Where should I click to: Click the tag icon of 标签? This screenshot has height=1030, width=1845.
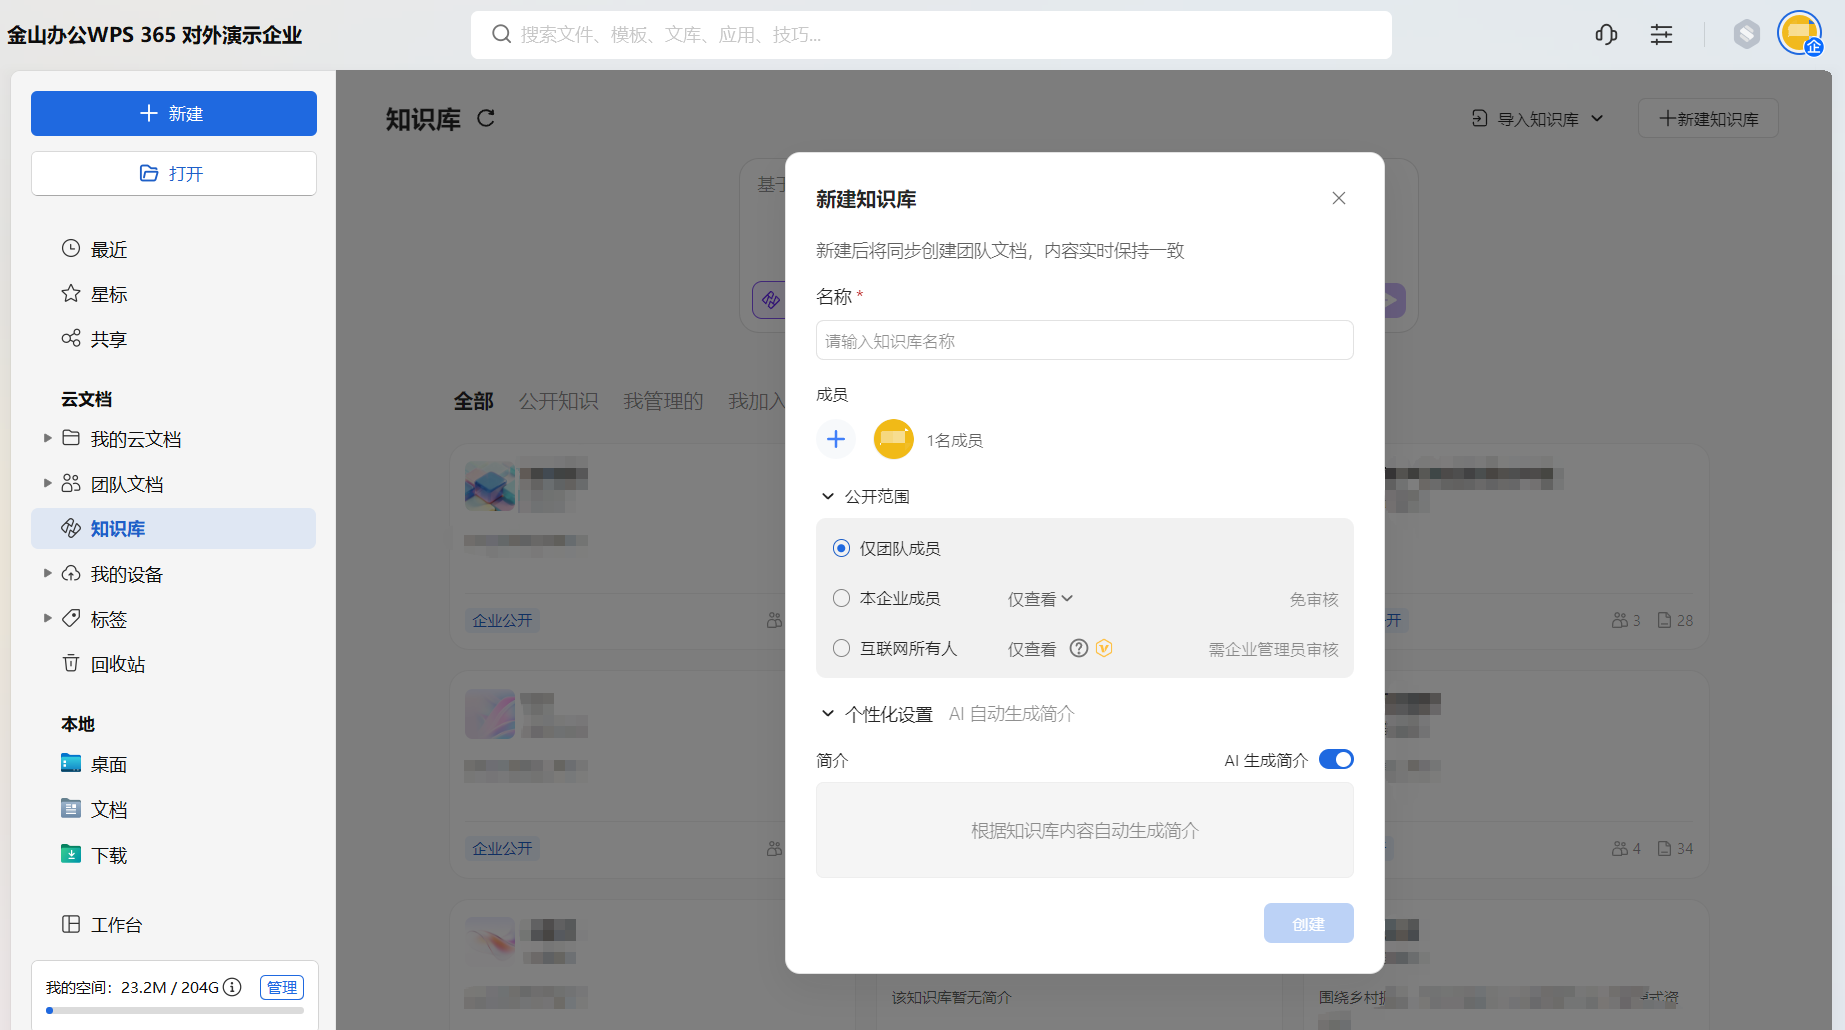[x=71, y=618]
